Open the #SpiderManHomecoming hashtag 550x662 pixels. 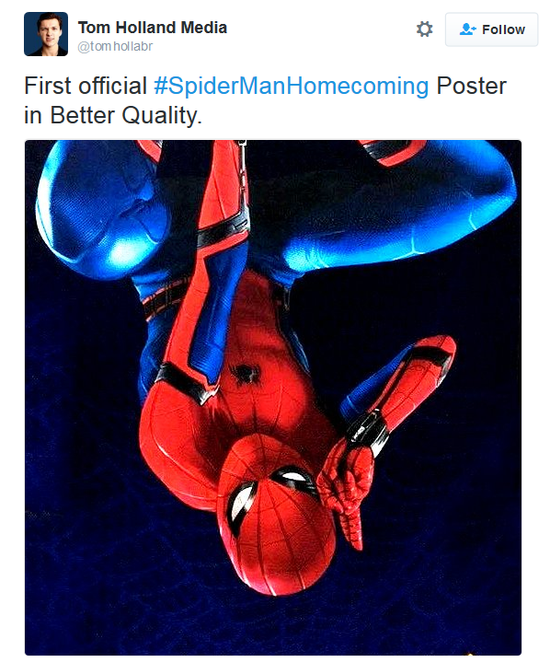(x=291, y=86)
